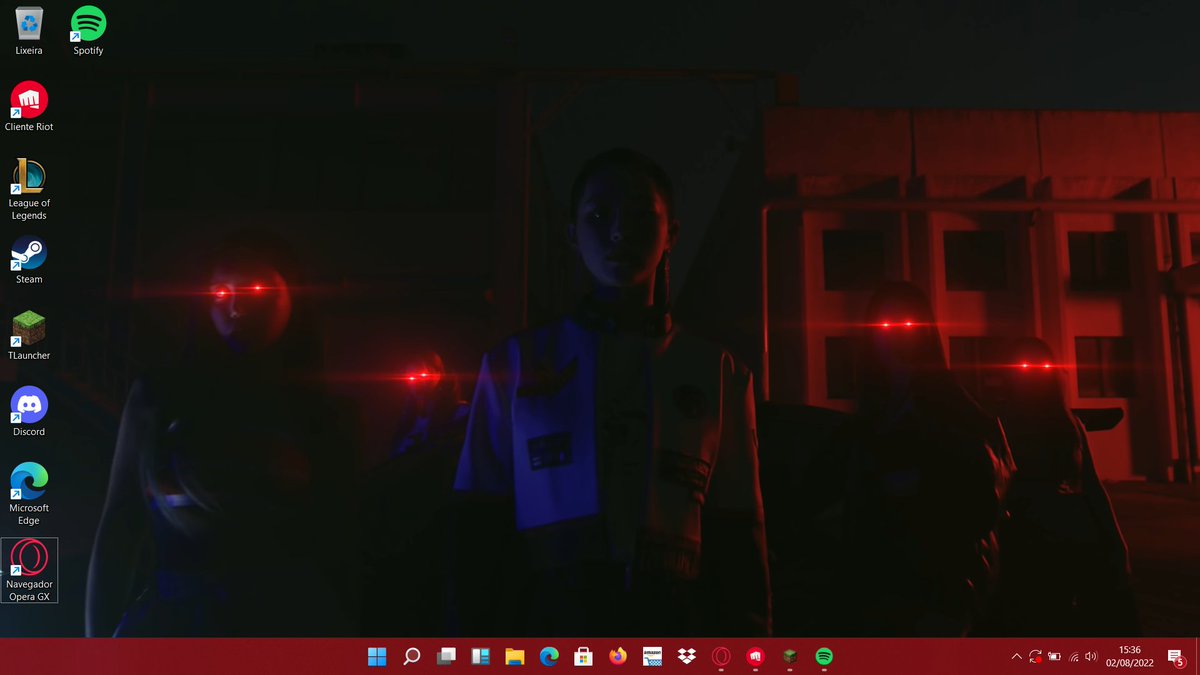Select the TLauncher desktop shortcut
This screenshot has height=675, width=1200.
(x=29, y=336)
